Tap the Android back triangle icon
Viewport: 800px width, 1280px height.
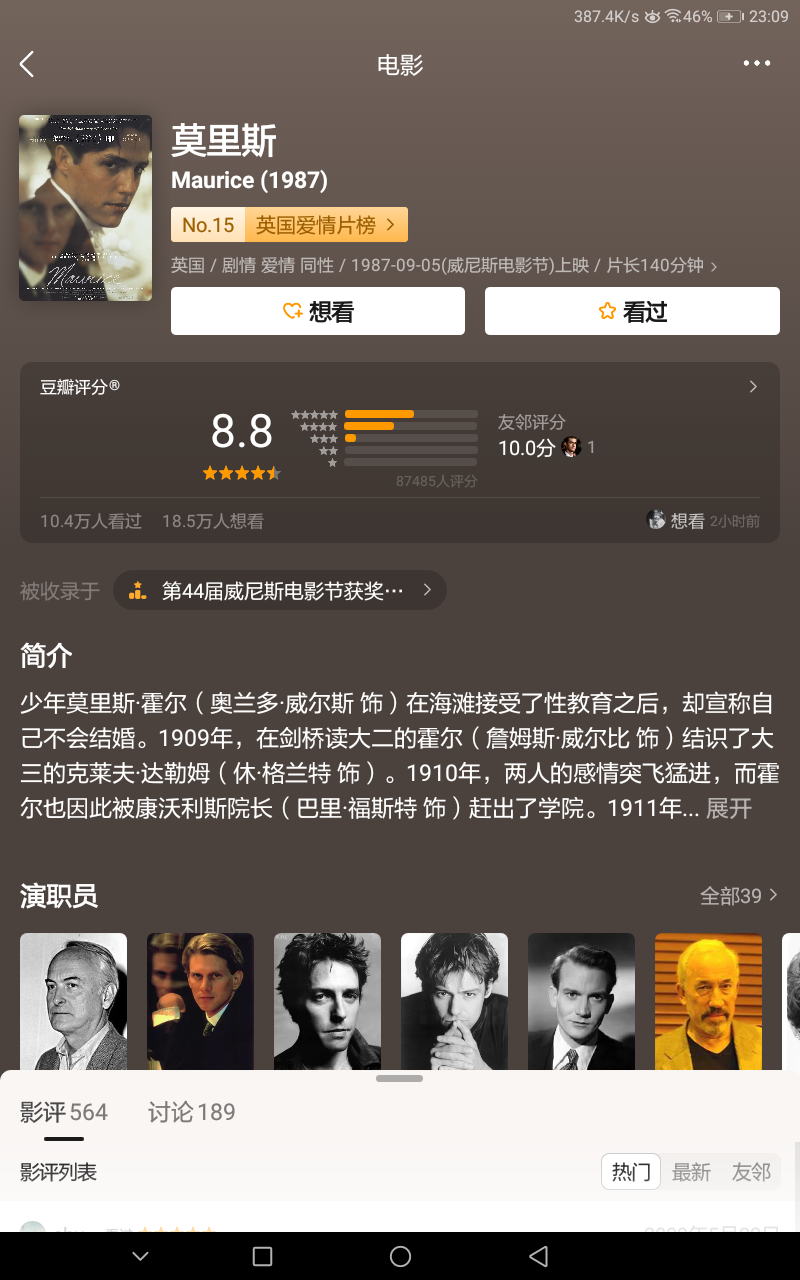tap(538, 1256)
